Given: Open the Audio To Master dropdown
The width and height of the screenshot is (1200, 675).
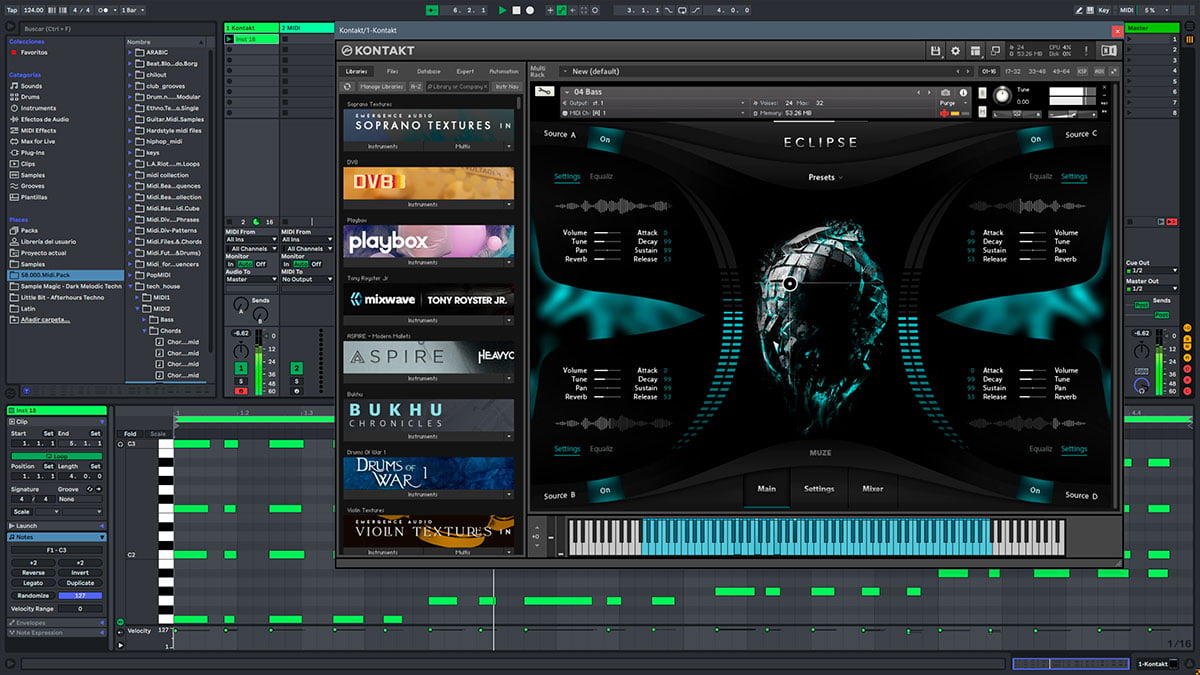Looking at the screenshot, I should coord(250,279).
